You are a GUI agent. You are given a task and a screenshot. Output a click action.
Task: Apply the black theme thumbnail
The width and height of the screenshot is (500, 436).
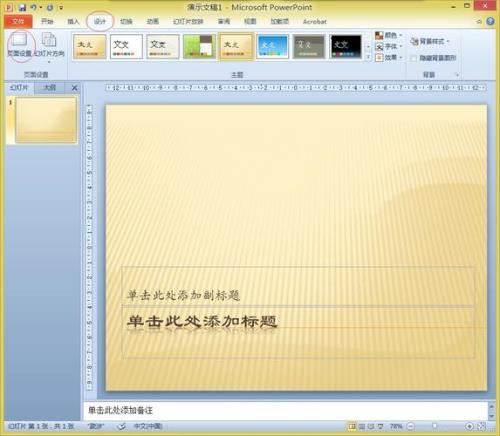click(345, 47)
